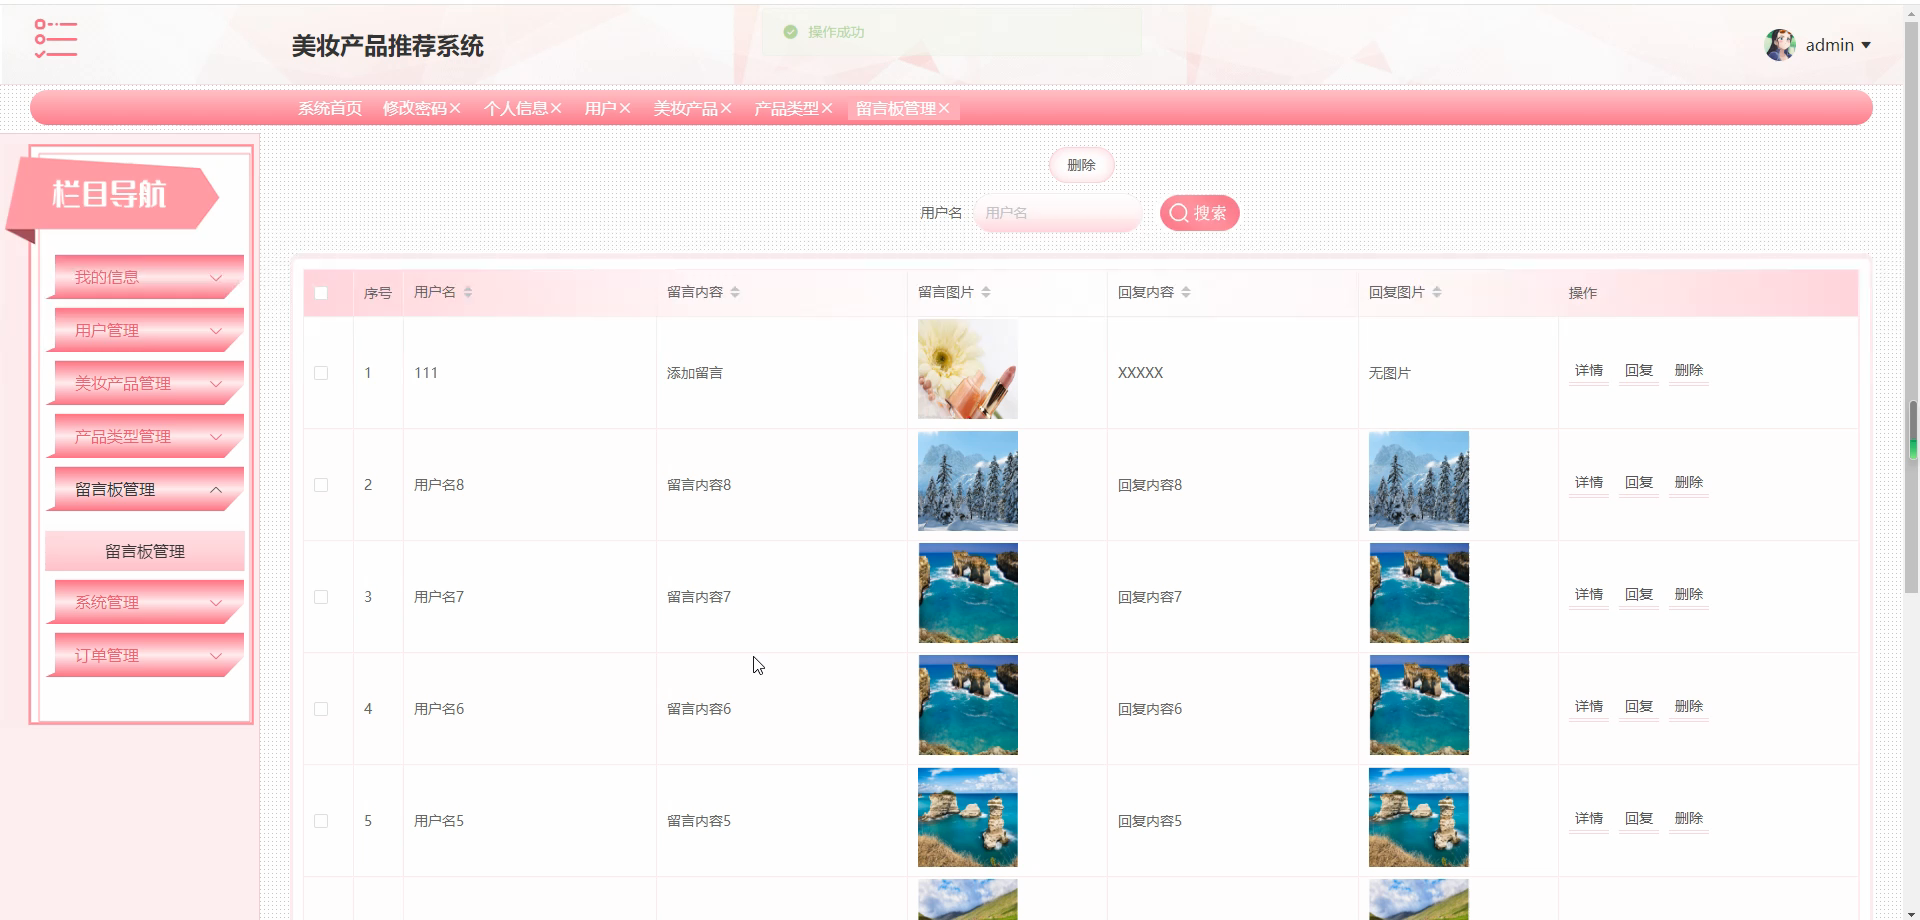Click 删除 for row 用户名7
The image size is (1920, 920).
[x=1689, y=595]
